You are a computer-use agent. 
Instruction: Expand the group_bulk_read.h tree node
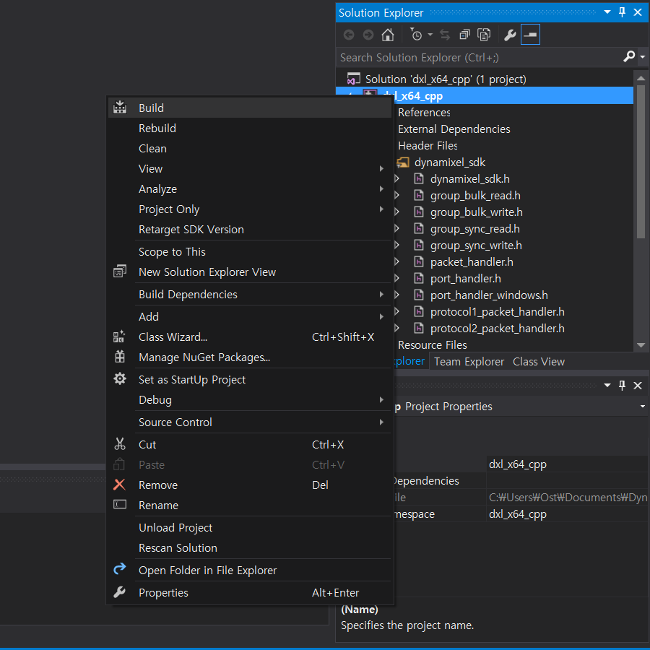397,196
